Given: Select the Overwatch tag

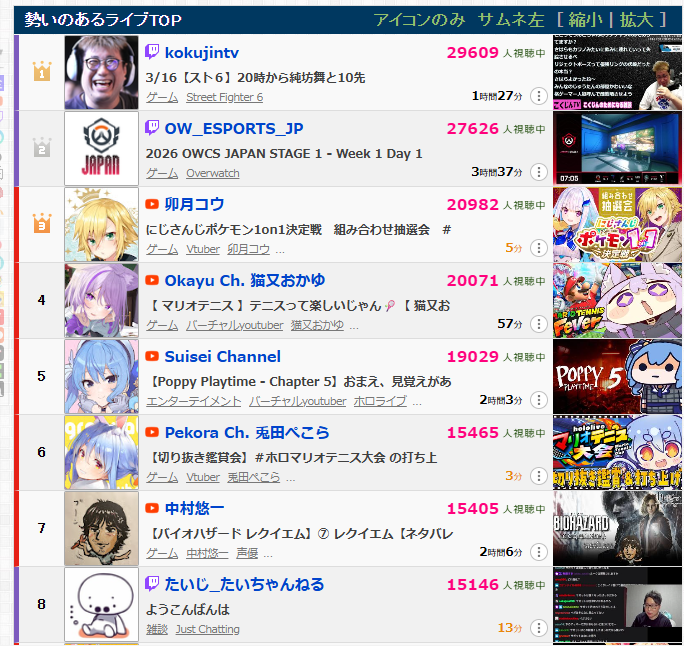Looking at the screenshot, I should point(213,173).
